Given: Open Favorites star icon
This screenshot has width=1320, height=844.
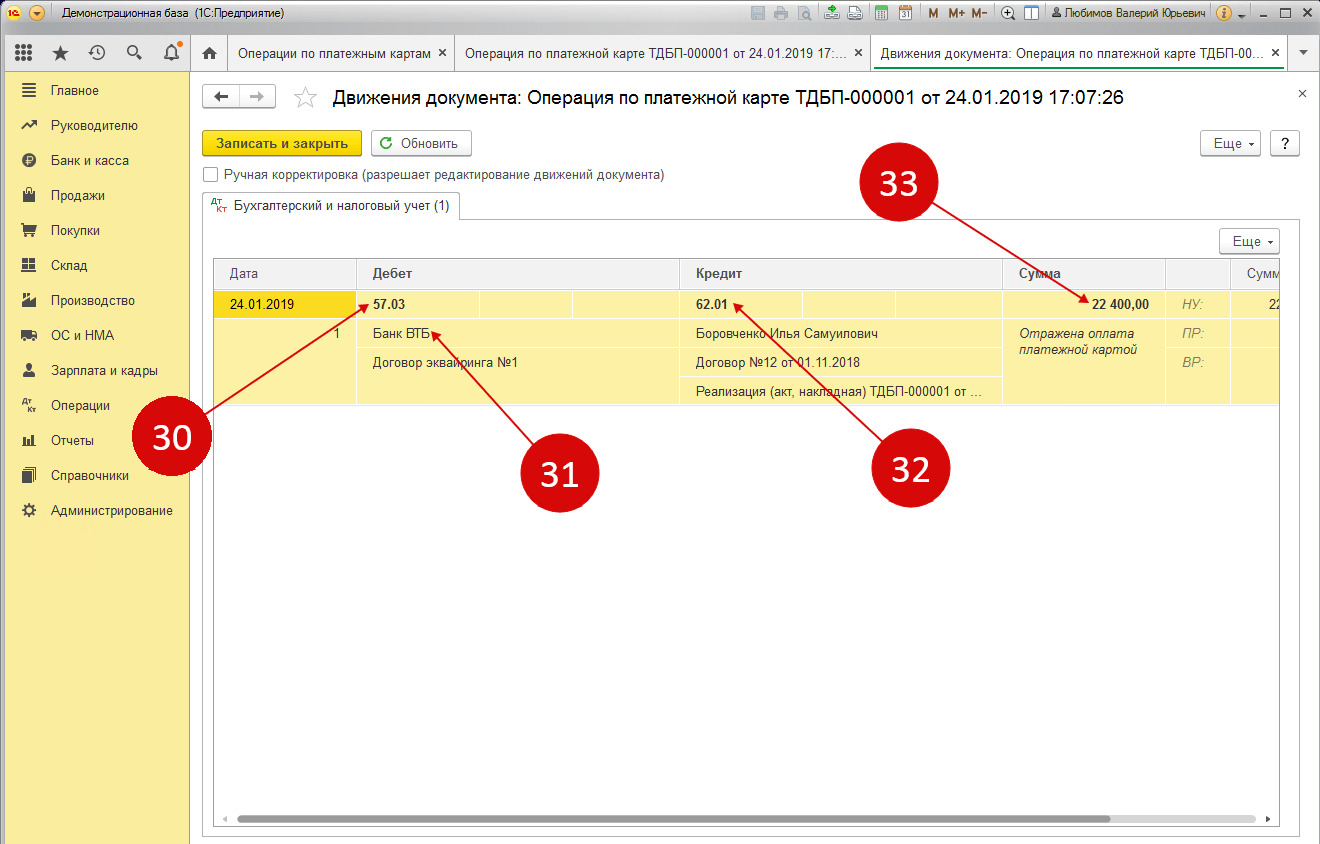Looking at the screenshot, I should coord(60,53).
